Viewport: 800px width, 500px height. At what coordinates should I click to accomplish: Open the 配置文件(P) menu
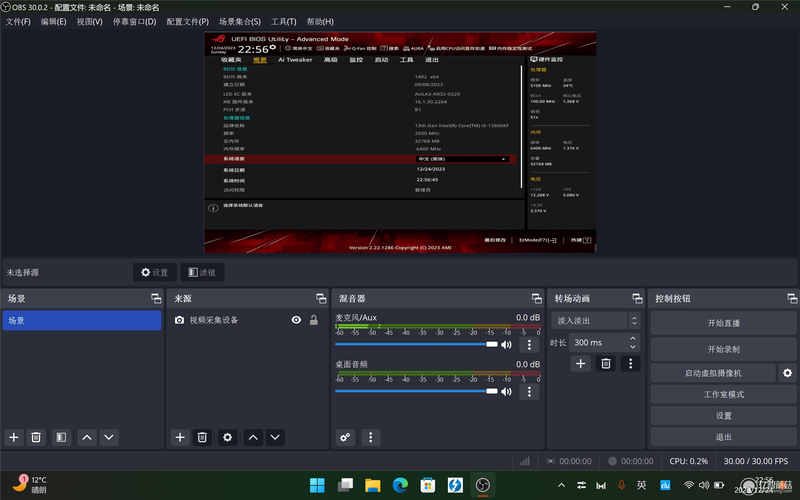pos(188,21)
